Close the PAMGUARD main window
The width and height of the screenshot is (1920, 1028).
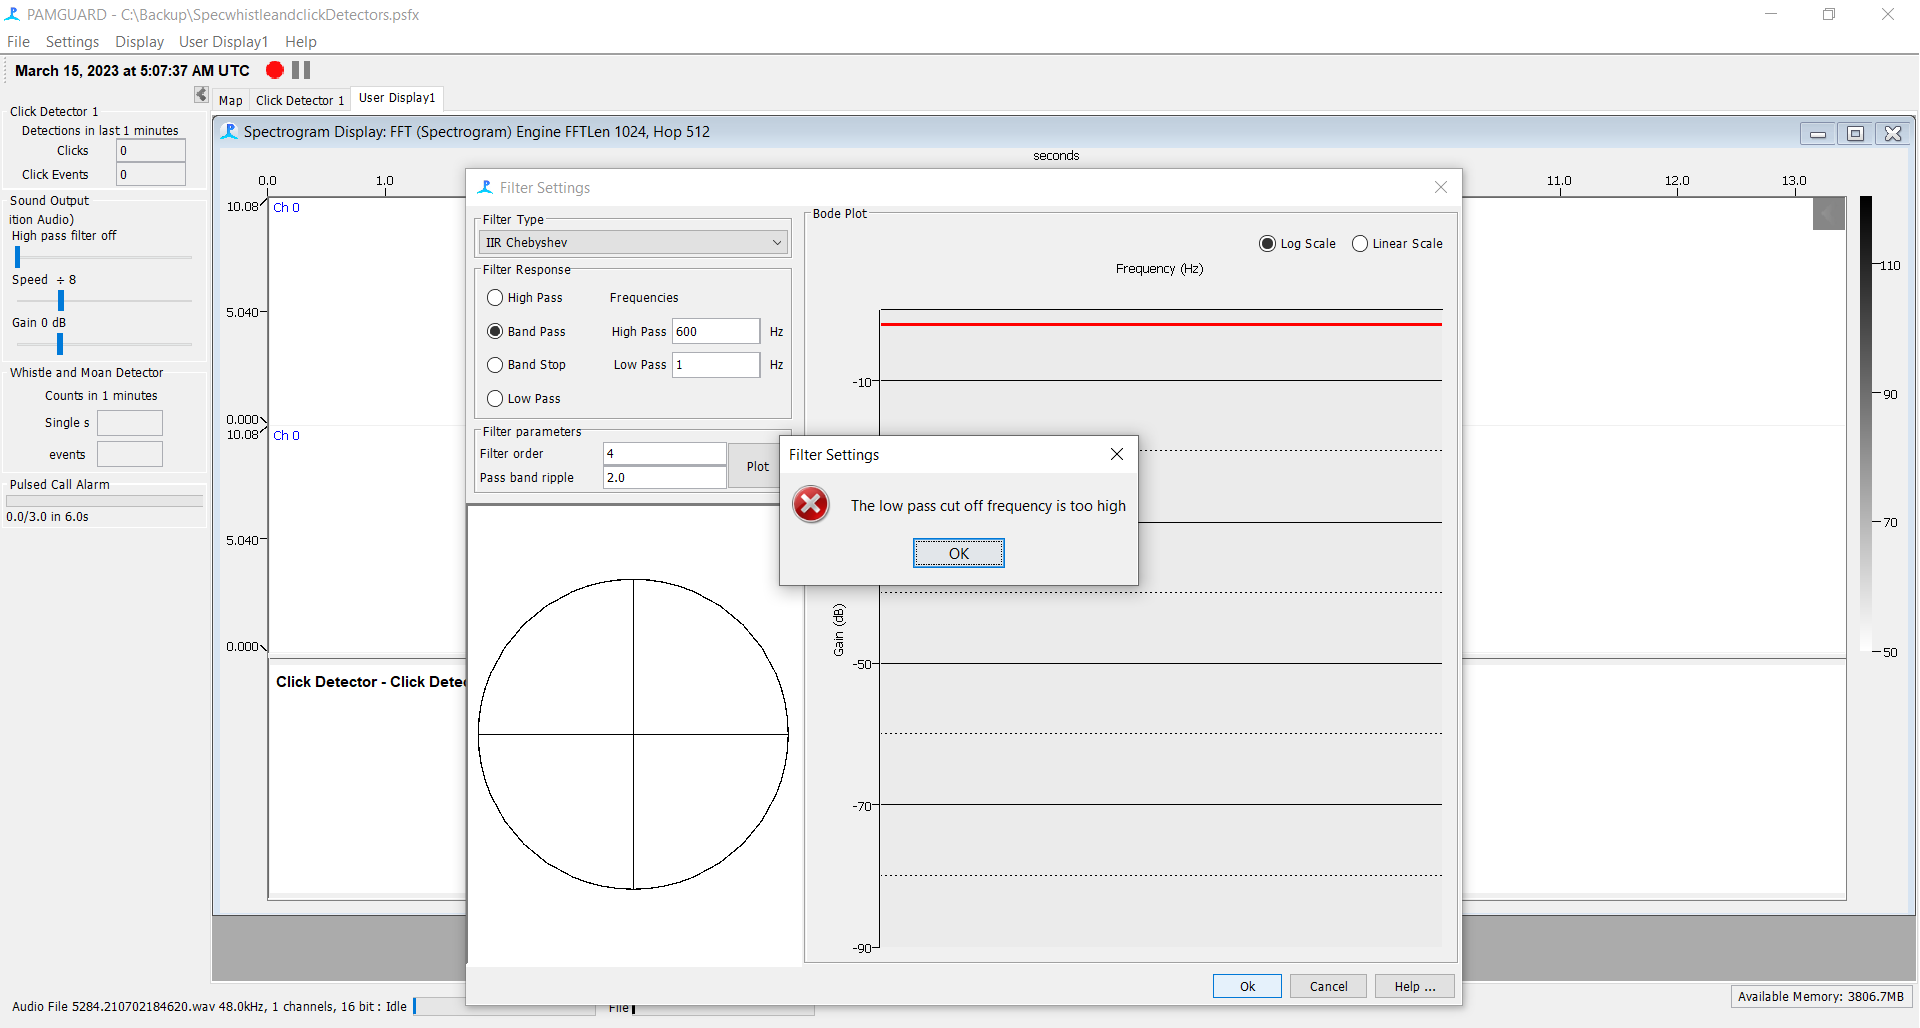pos(1888,14)
